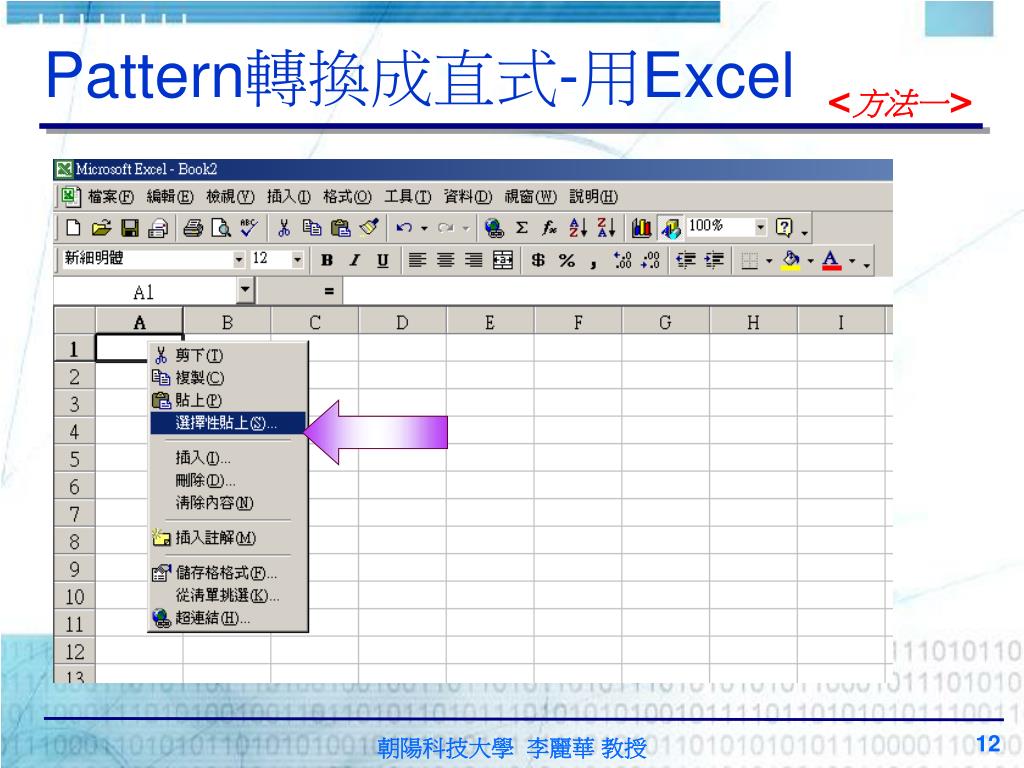
Task: Click the Copy toolbar icon
Action: click(x=312, y=227)
